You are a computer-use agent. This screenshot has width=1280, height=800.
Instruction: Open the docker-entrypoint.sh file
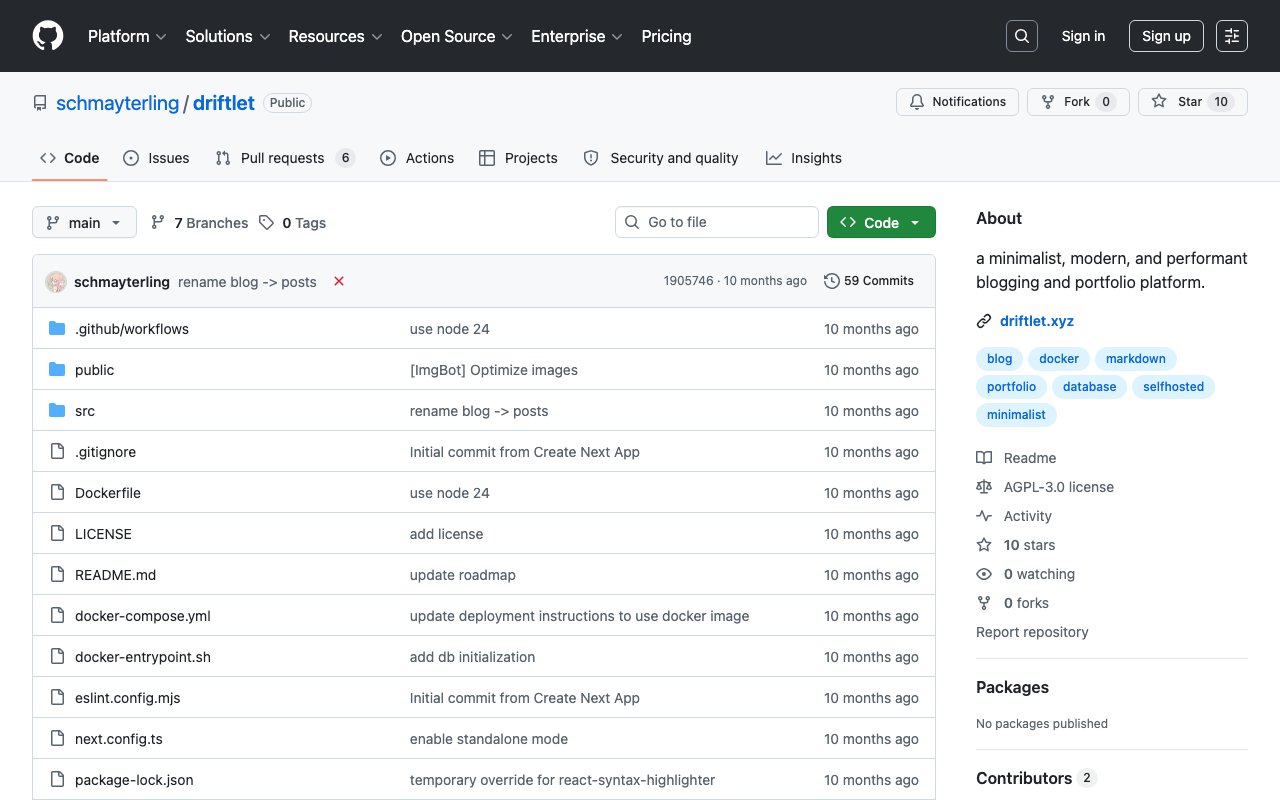143,657
